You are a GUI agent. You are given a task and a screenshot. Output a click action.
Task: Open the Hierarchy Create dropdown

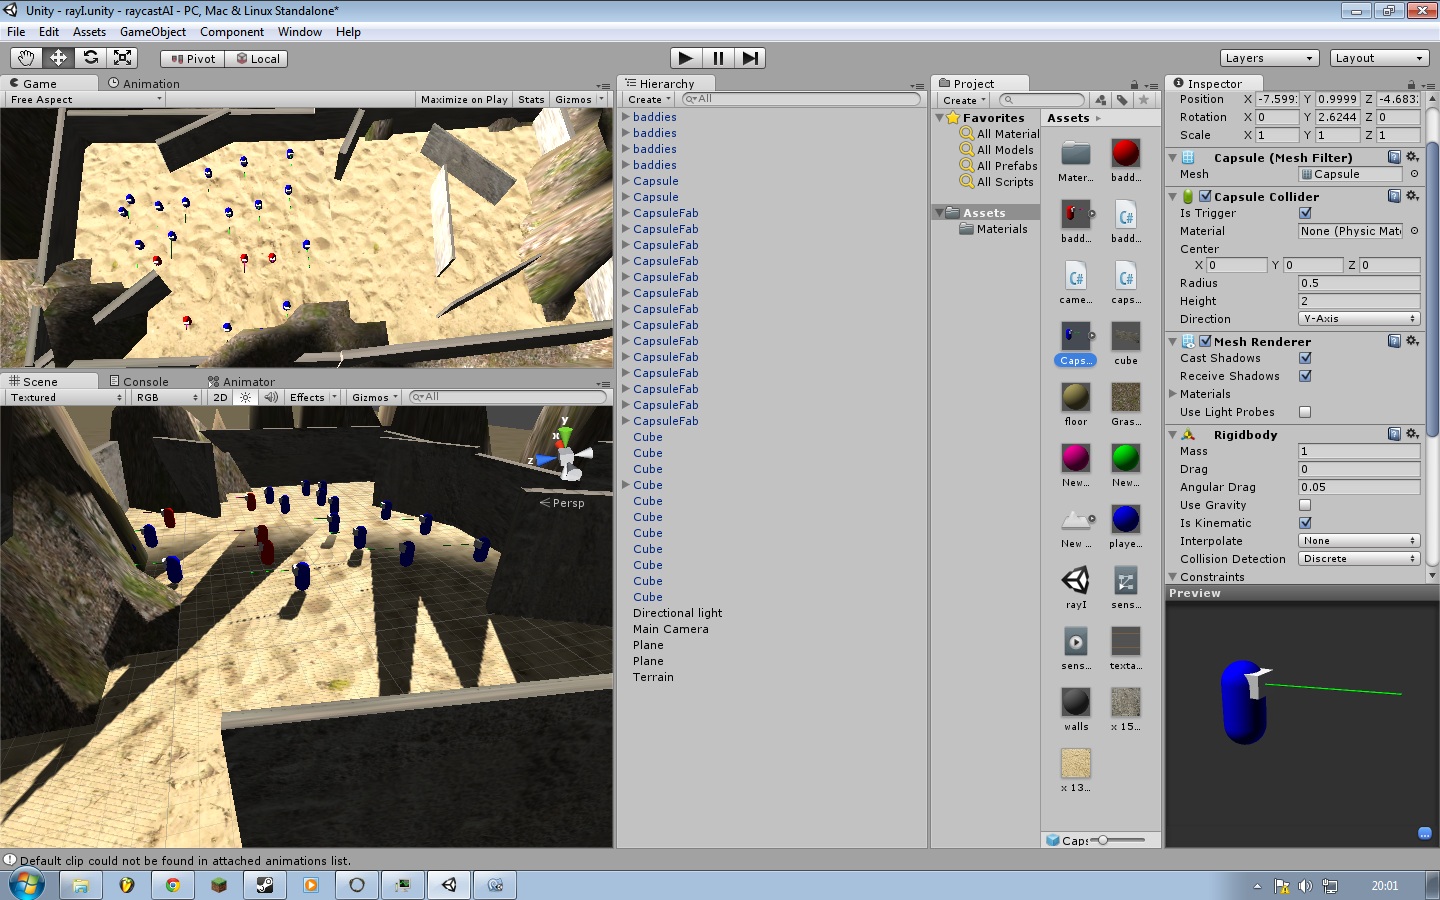[x=648, y=100]
